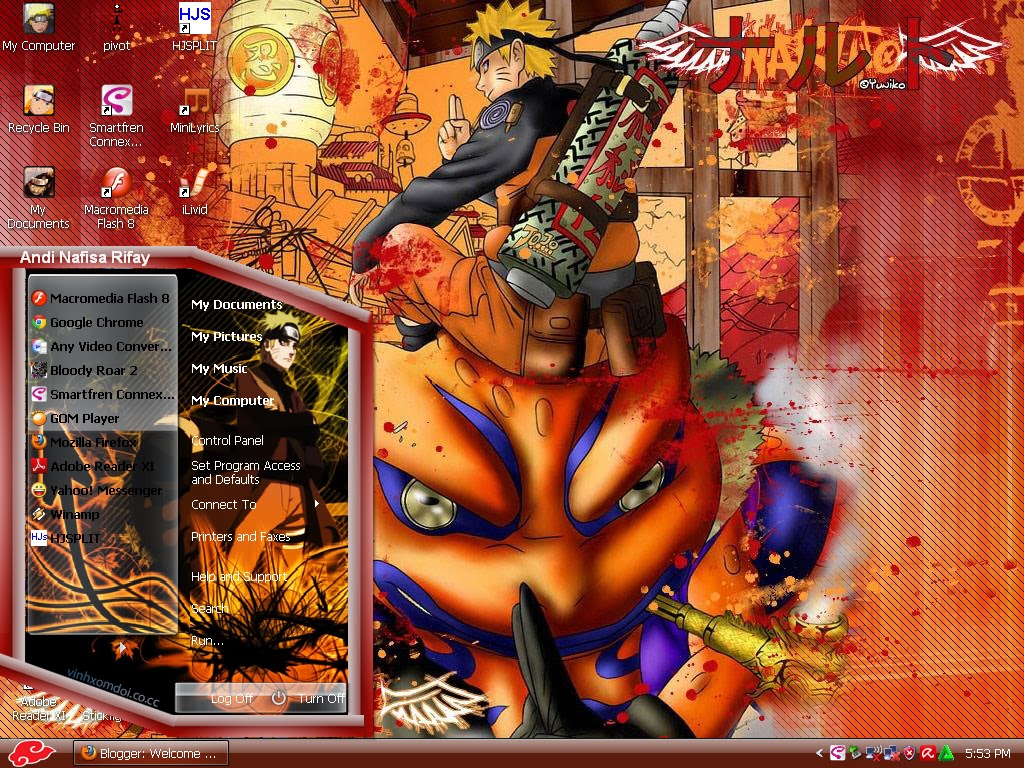
Task: Open Windows Security Alerts shield icon
Action: (909, 754)
